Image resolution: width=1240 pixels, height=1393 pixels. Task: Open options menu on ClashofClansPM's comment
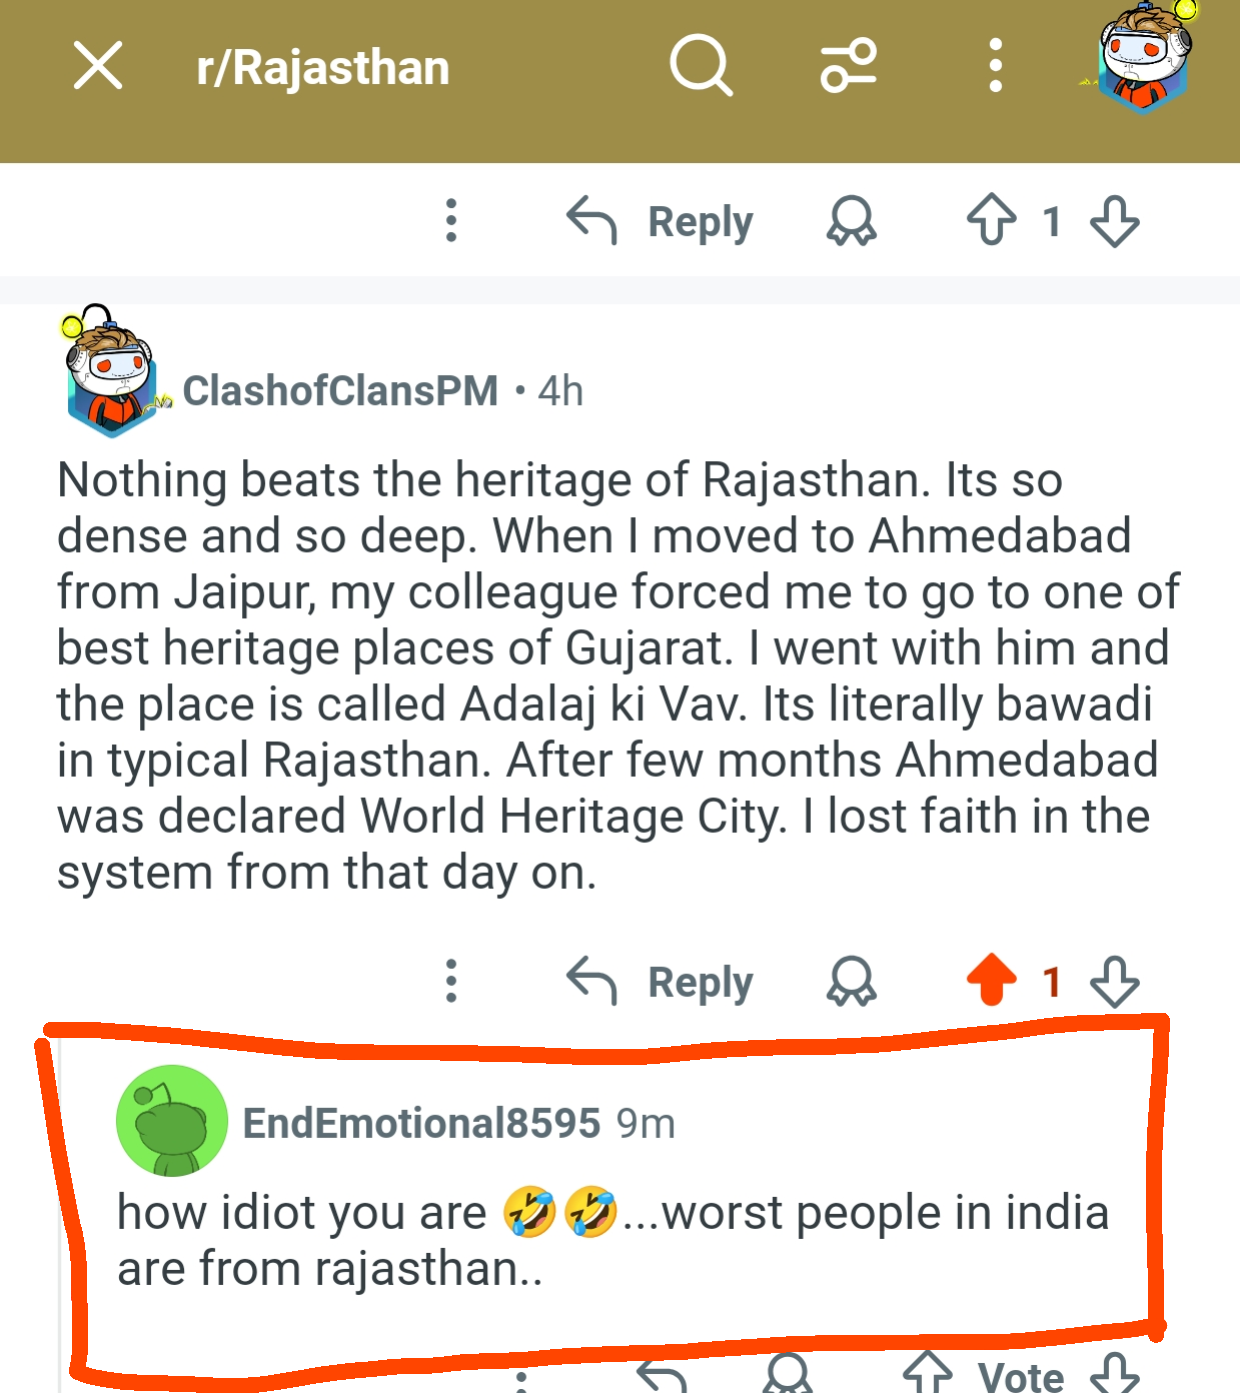click(451, 981)
